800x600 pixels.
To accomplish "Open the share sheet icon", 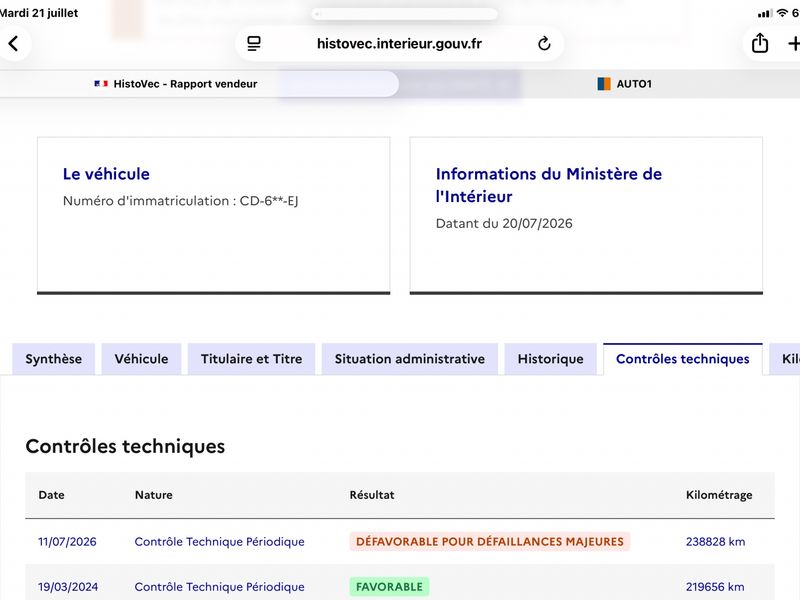I will click(760, 43).
